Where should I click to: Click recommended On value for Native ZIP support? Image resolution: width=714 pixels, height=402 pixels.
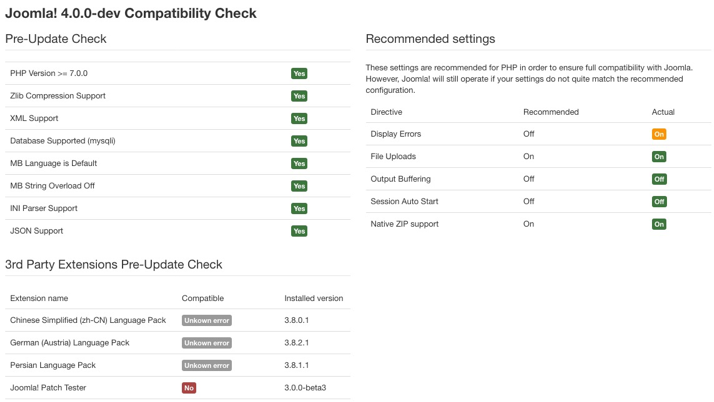[529, 224]
